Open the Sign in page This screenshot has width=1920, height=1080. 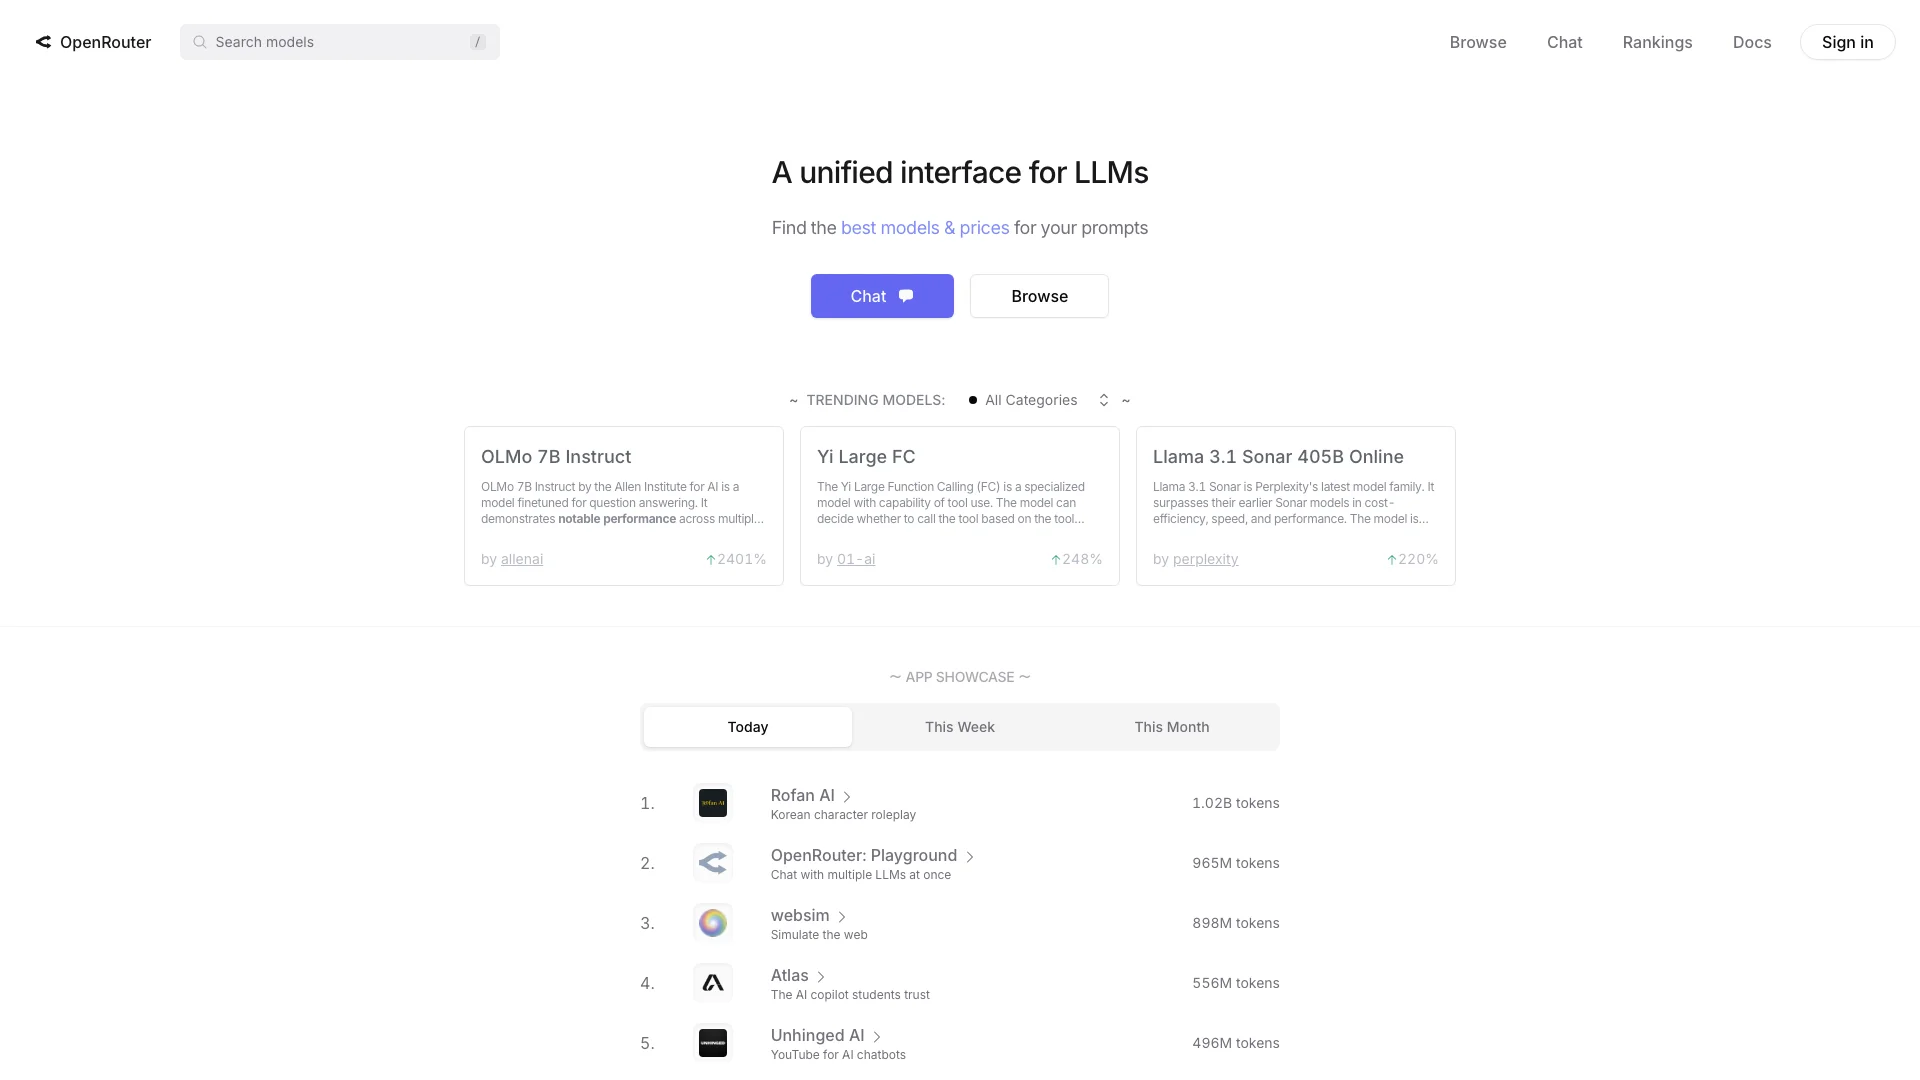click(x=1846, y=42)
